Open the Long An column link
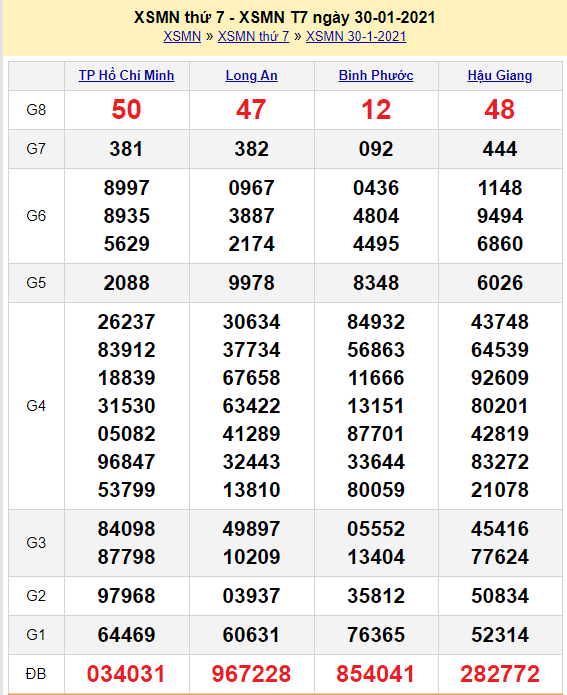 coord(251,75)
